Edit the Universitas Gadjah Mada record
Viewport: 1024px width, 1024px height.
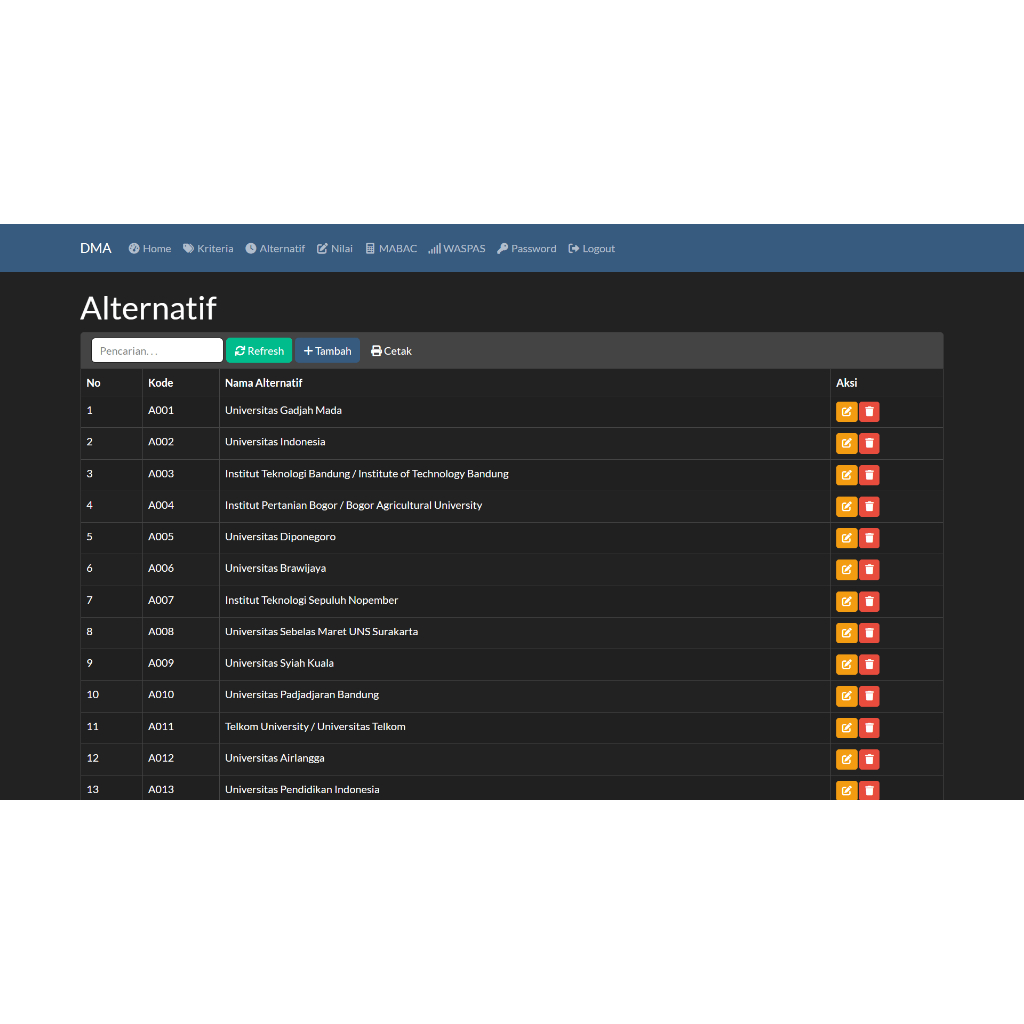click(x=846, y=411)
